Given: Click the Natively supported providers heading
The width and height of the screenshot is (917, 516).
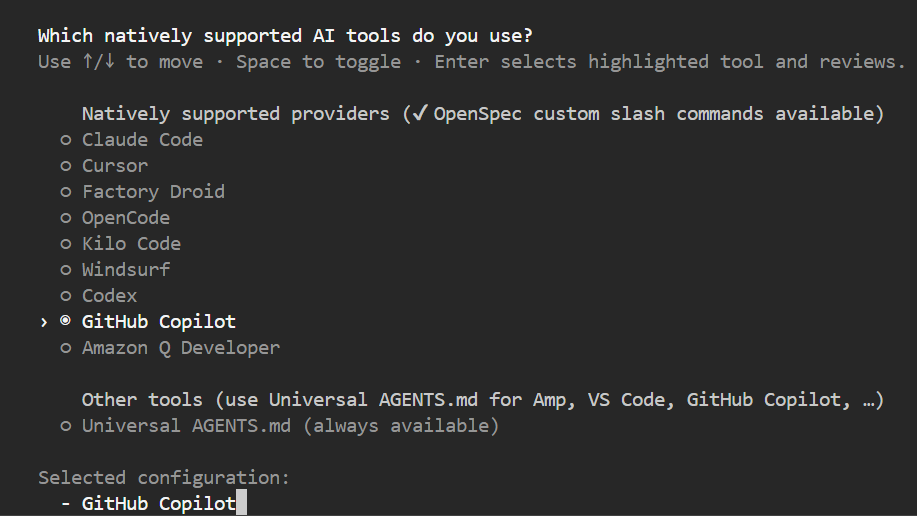Looking at the screenshot, I should click(236, 114).
